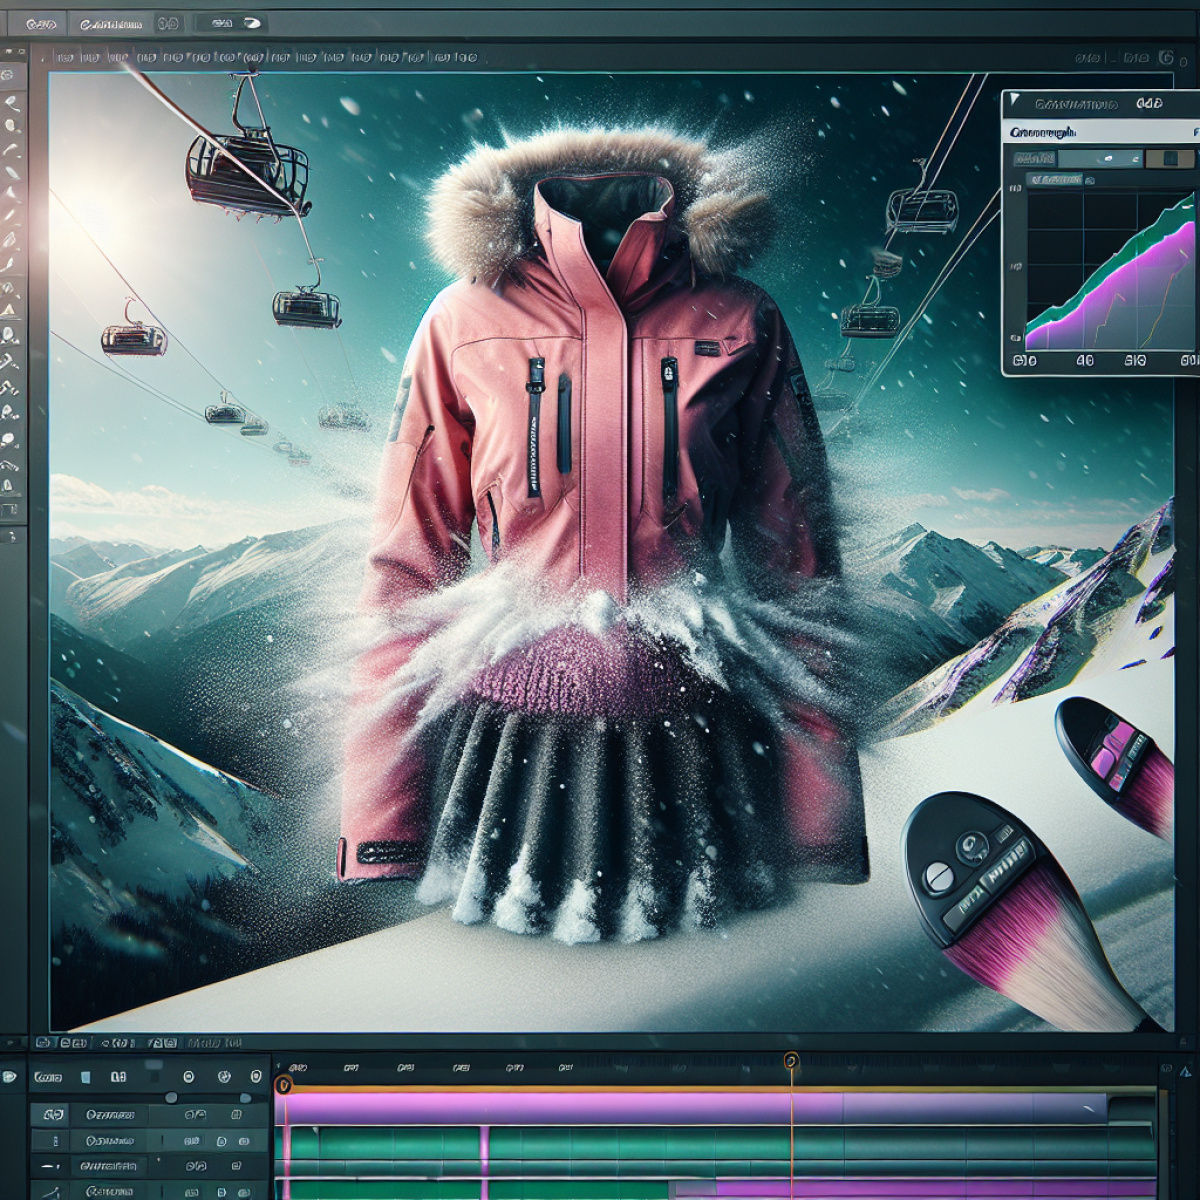Click the play icon in the timeline panel header
Viewport: 1200px width, 1200px height.
click(189, 1077)
